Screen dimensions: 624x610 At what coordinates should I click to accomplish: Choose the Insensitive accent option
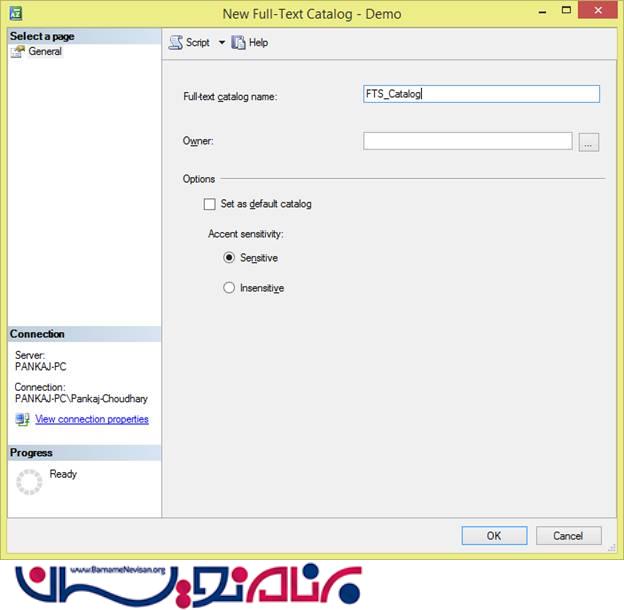pyautogui.click(x=229, y=288)
